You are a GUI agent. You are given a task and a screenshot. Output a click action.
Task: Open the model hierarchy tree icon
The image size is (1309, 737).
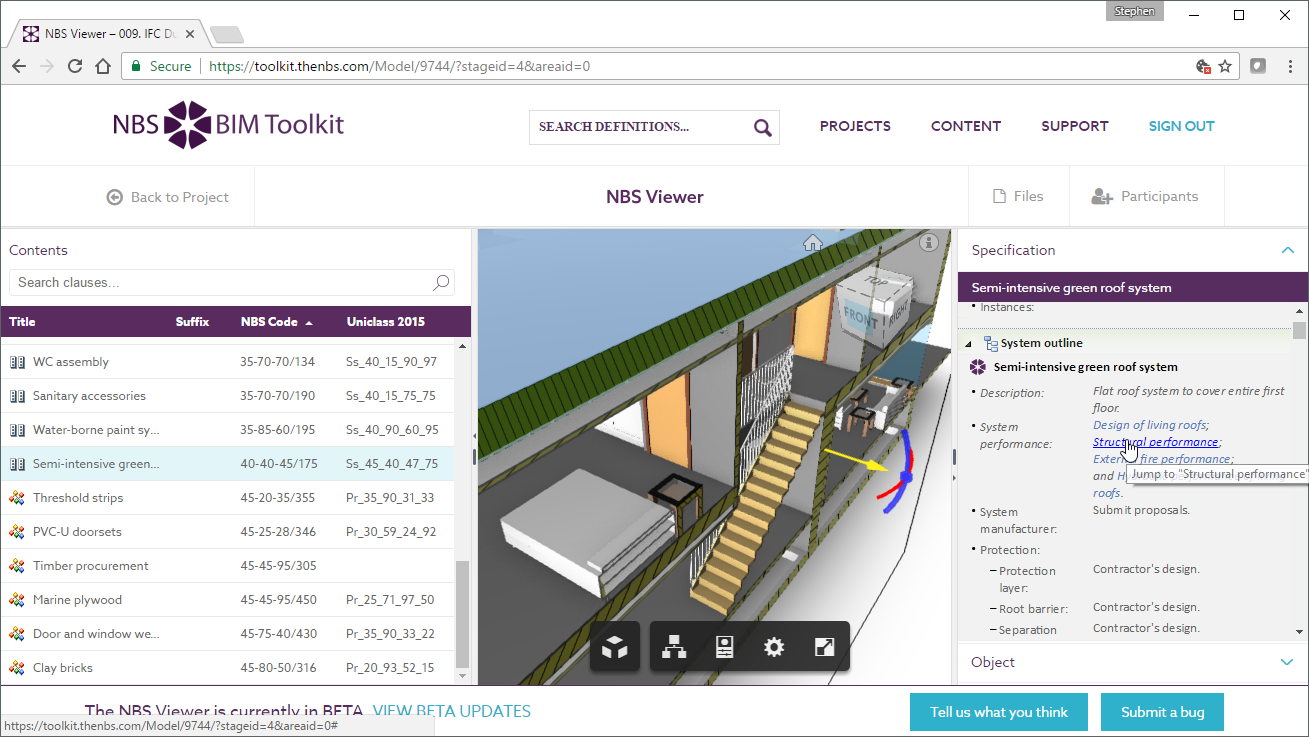click(674, 646)
